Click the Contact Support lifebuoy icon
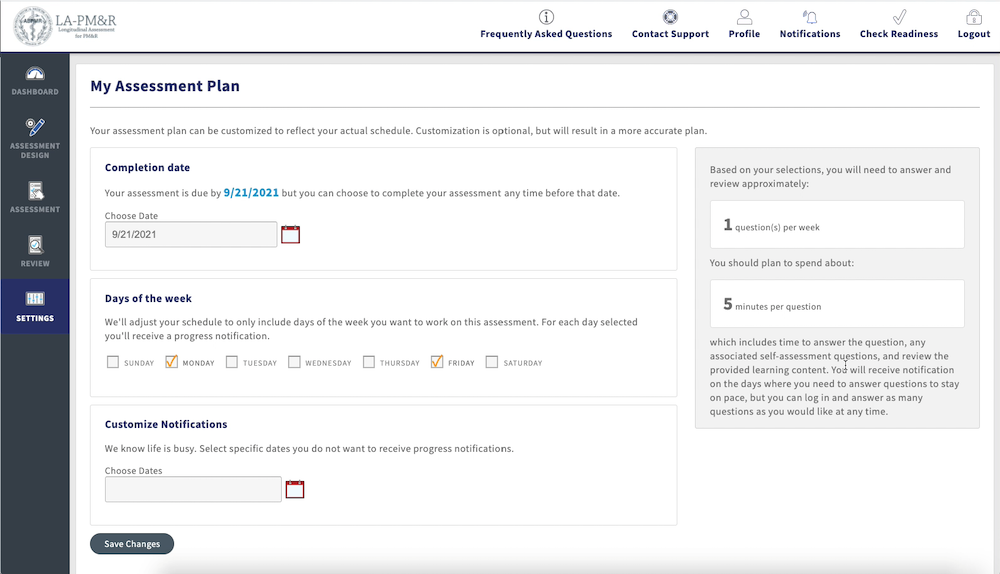Viewport: 1000px width, 574px height. (670, 17)
